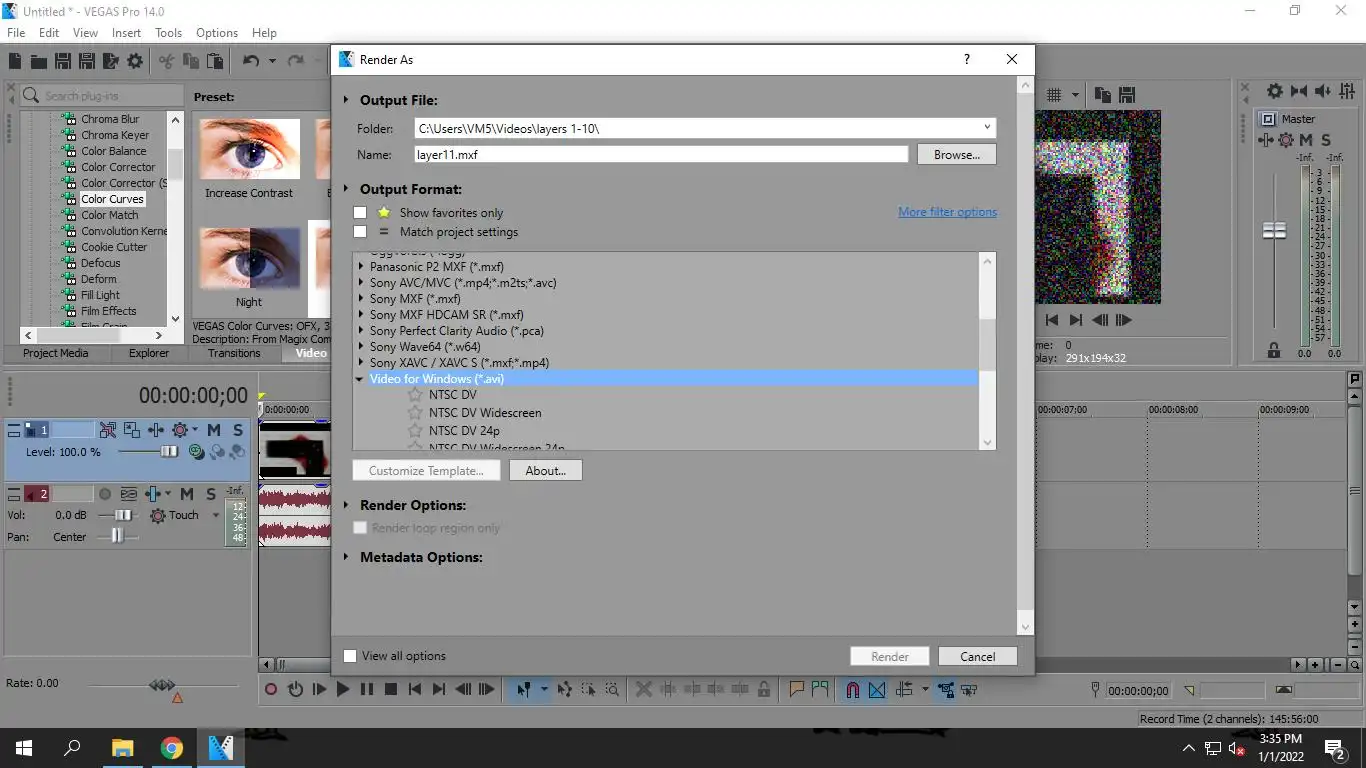1366x768 pixels.
Task: Select NTSC DV Widescreen template
Action: 485,413
